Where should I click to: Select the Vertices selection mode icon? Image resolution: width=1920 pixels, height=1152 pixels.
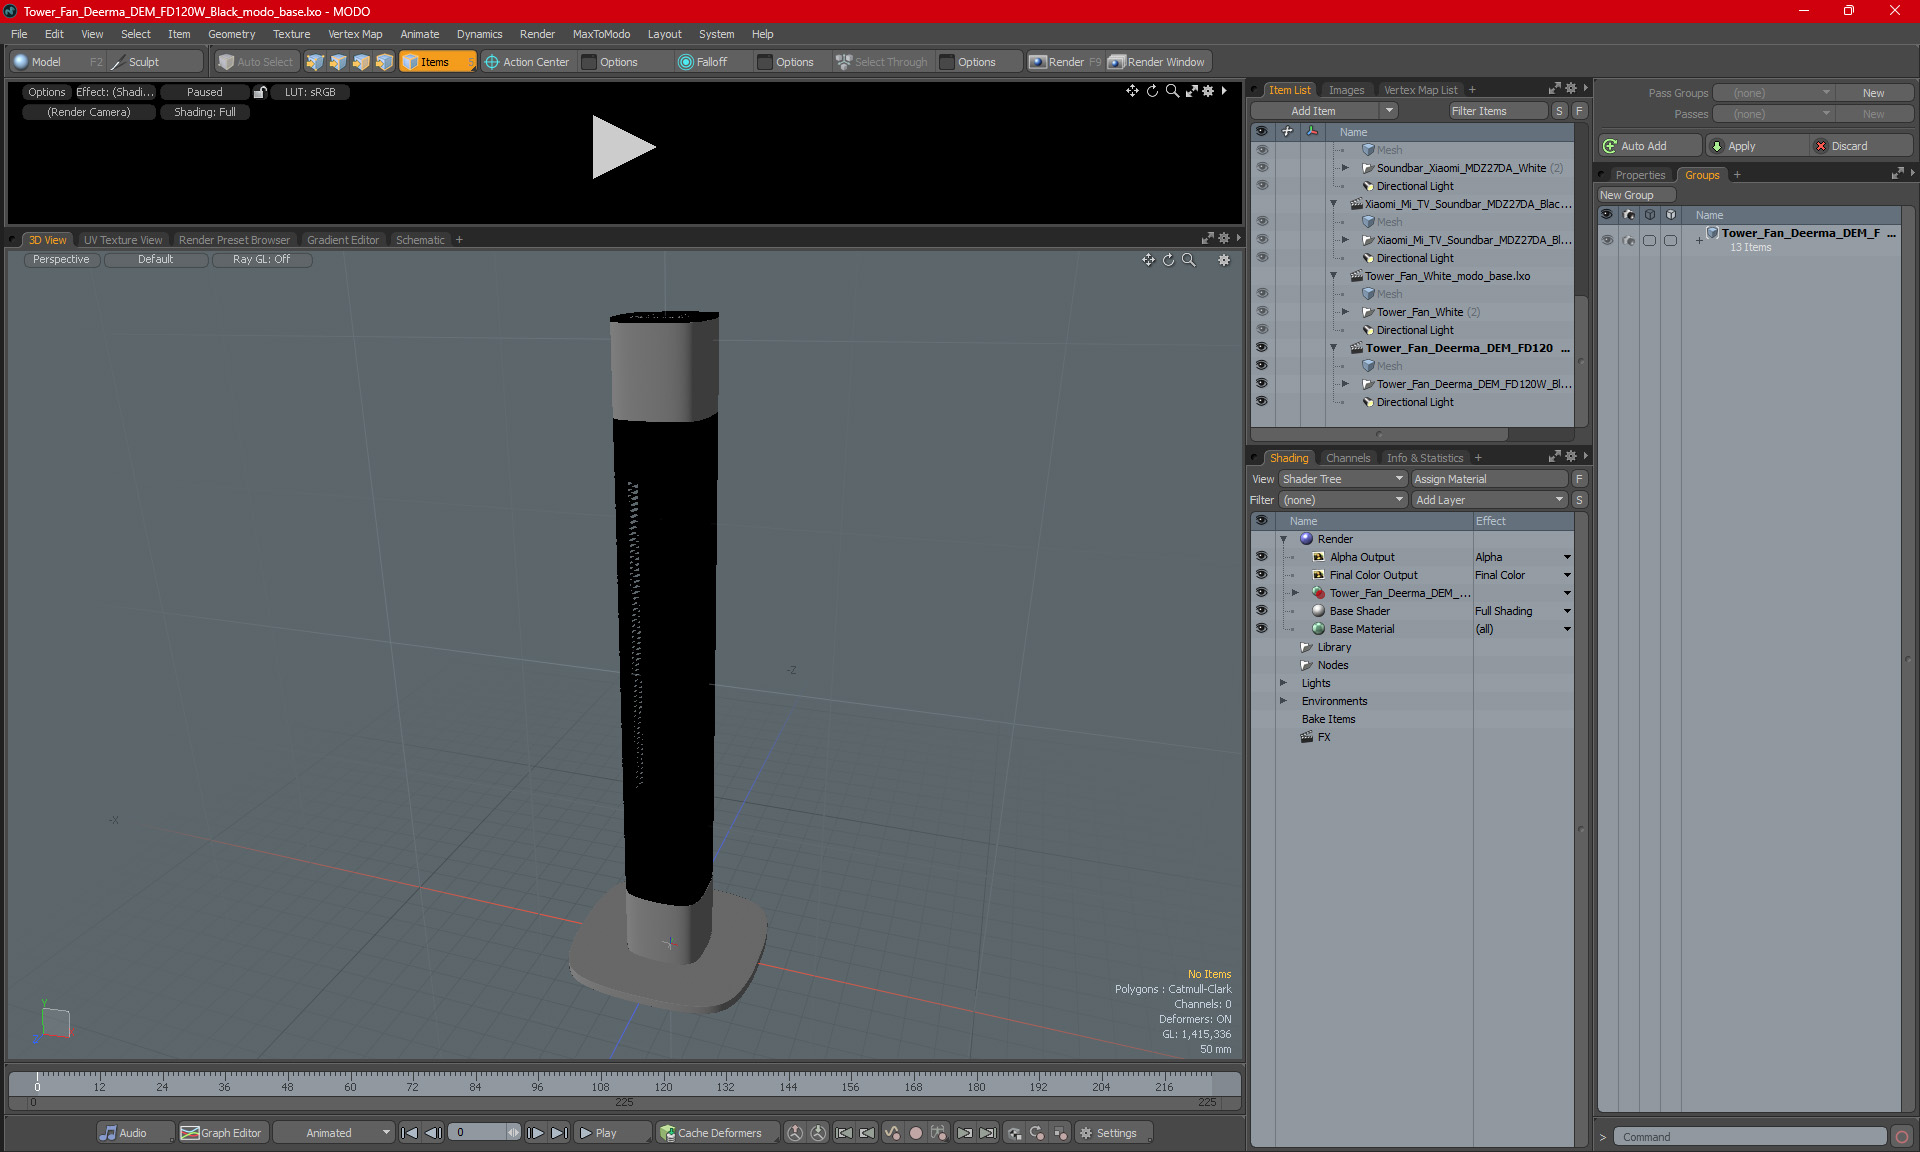315,62
